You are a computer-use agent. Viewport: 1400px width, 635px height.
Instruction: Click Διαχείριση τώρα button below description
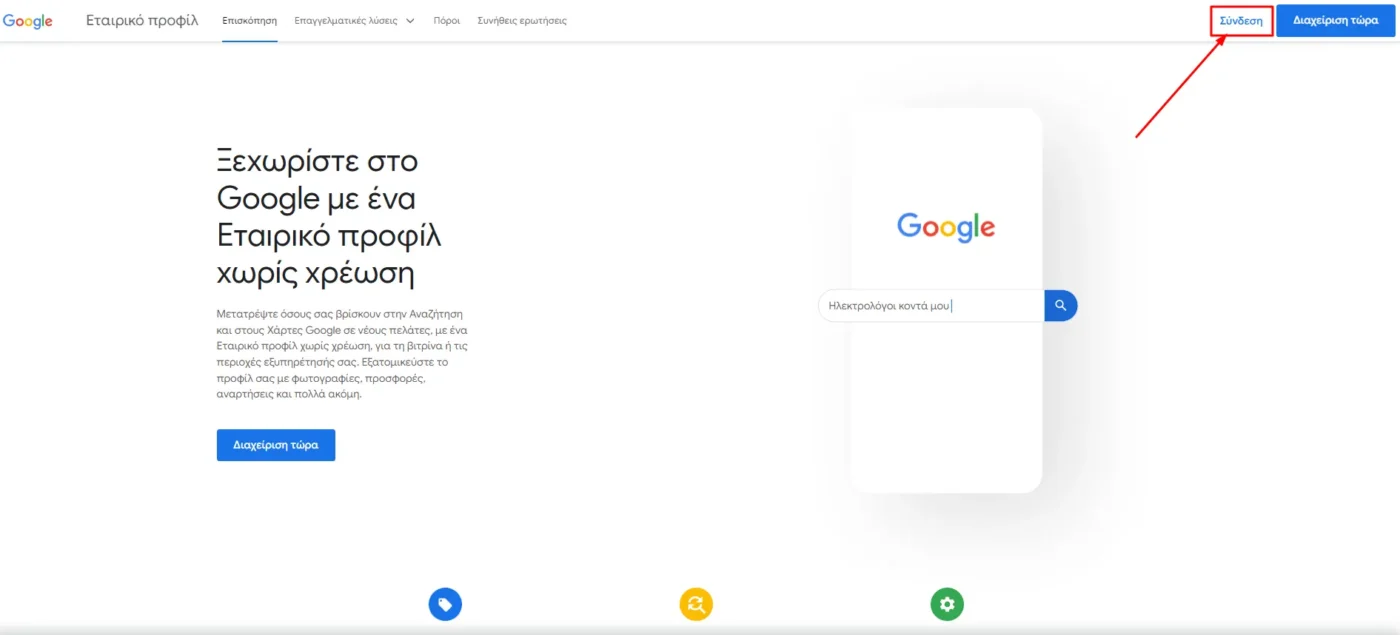point(276,445)
